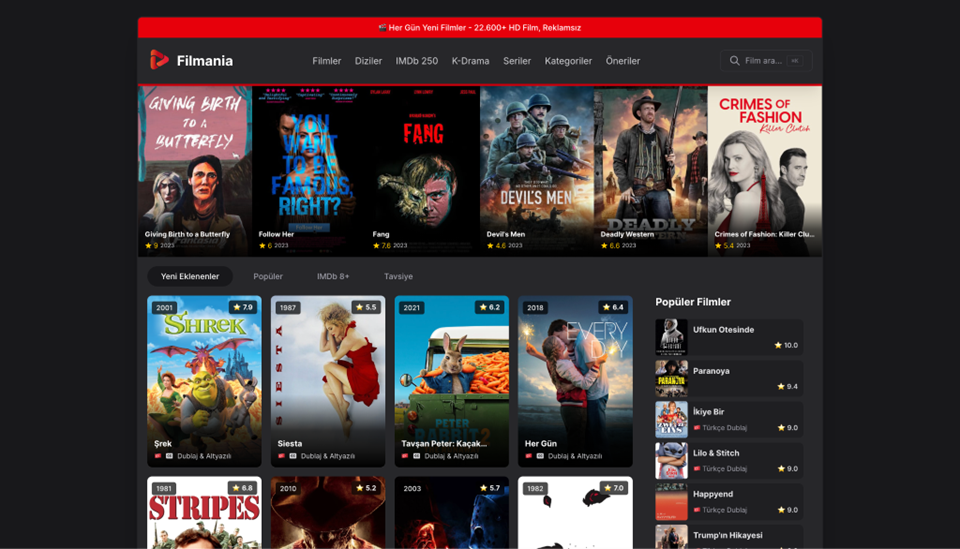The image size is (960, 549).
Task: Open the Devil's Men featured poster
Action: coord(537,170)
